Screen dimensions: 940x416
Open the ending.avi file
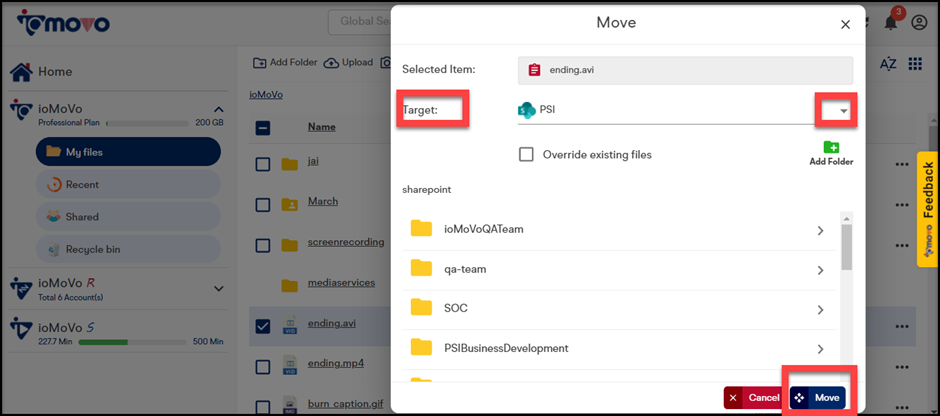332,324
